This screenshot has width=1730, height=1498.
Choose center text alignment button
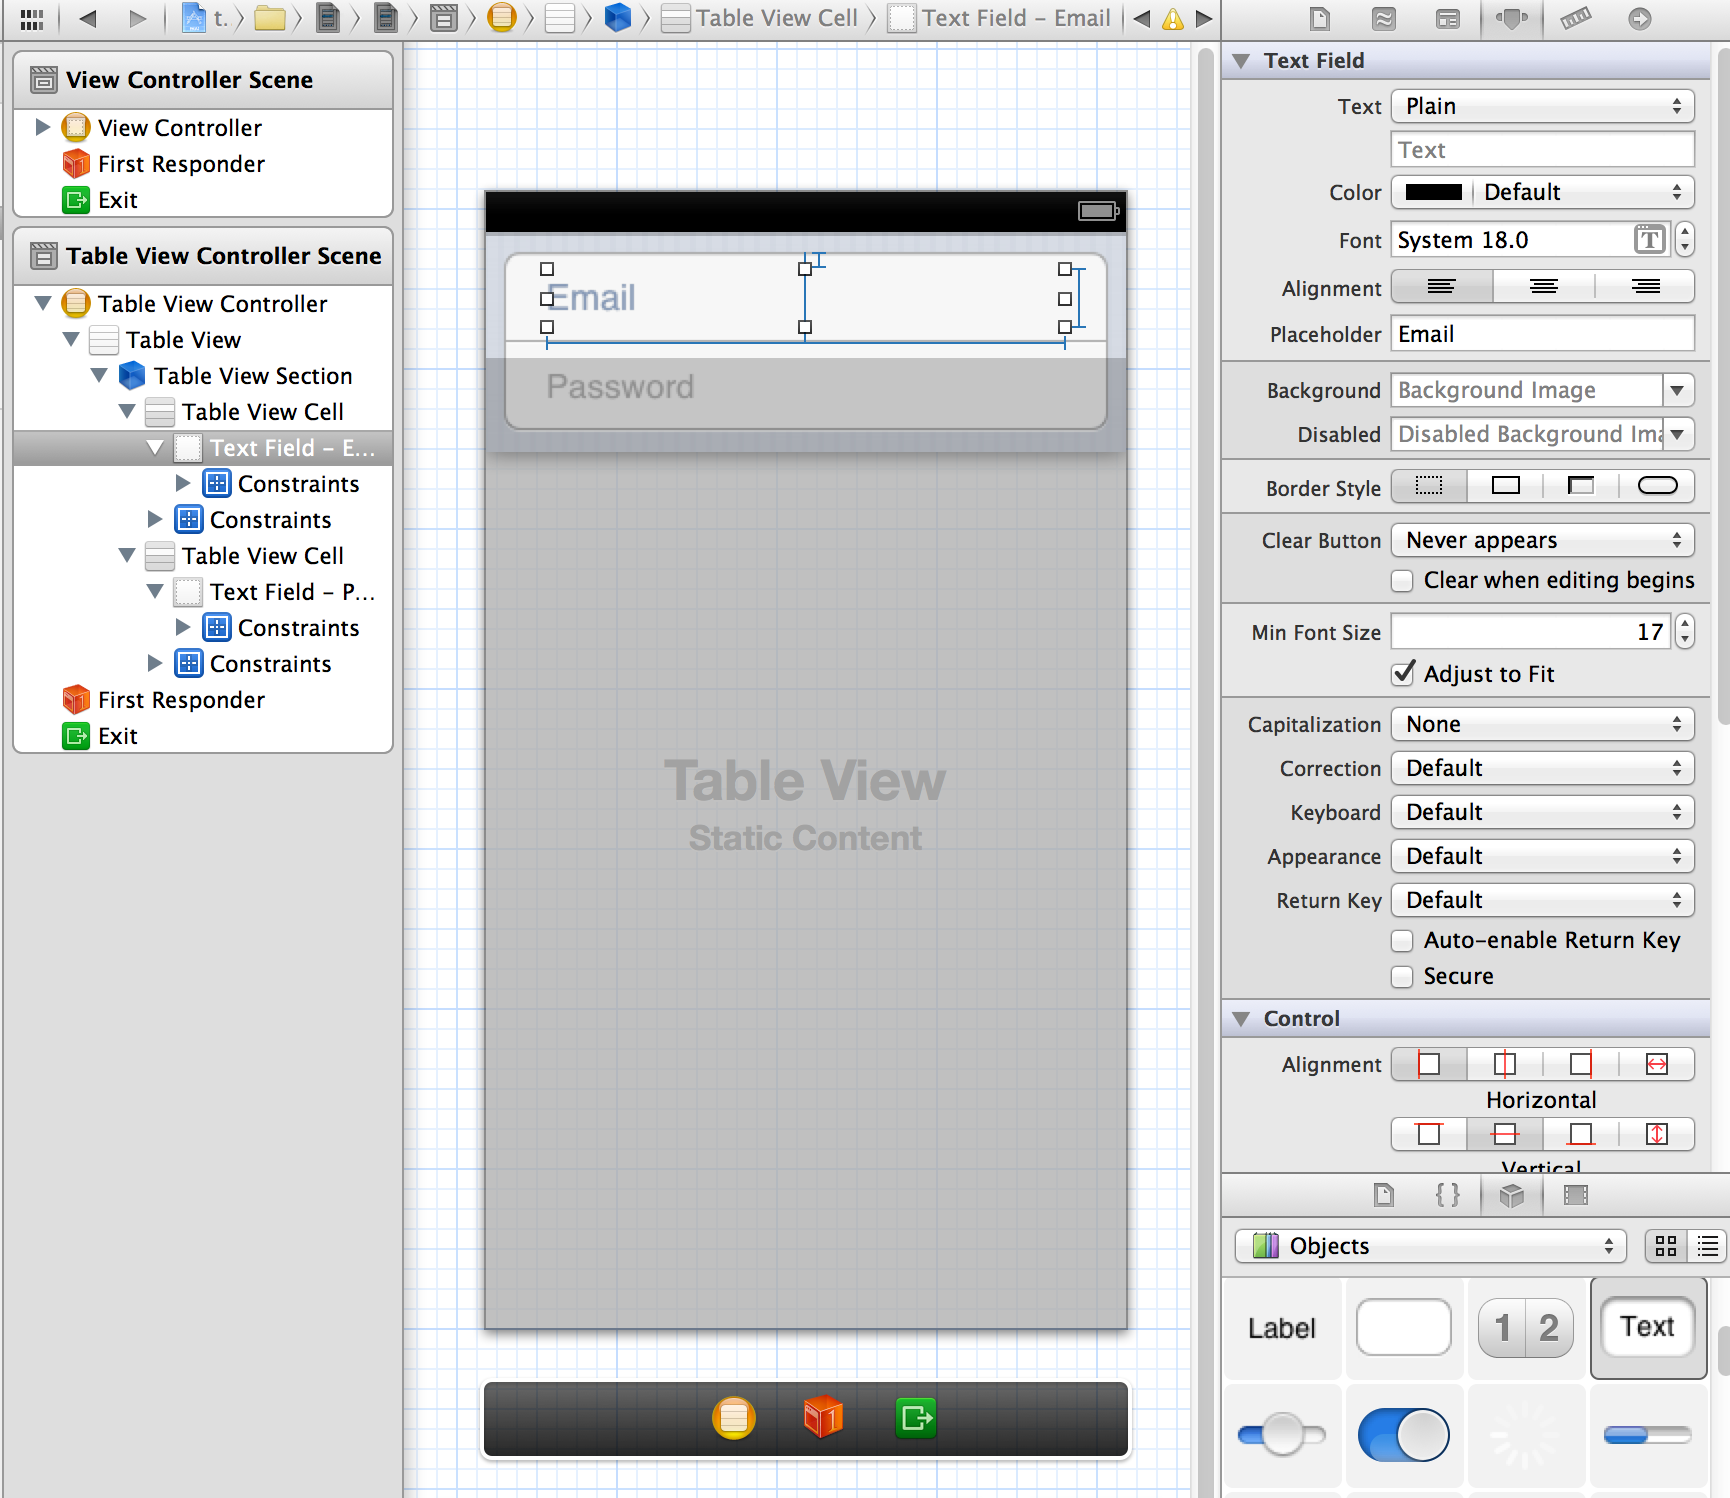click(1543, 288)
